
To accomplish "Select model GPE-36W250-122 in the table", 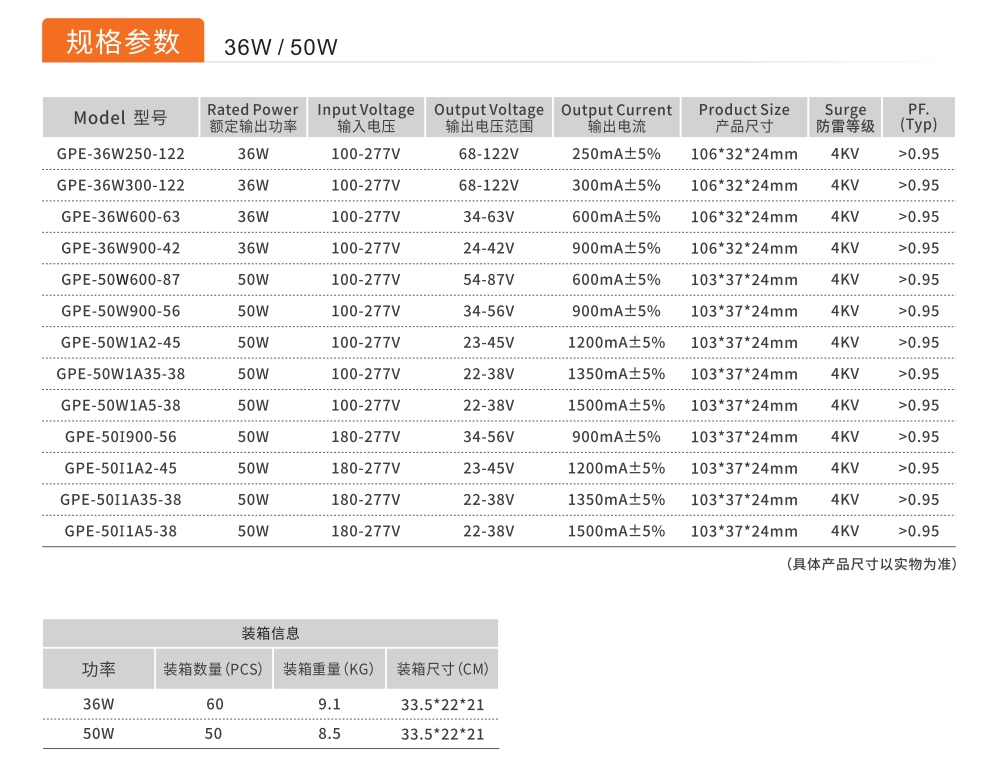I will 121,154.
